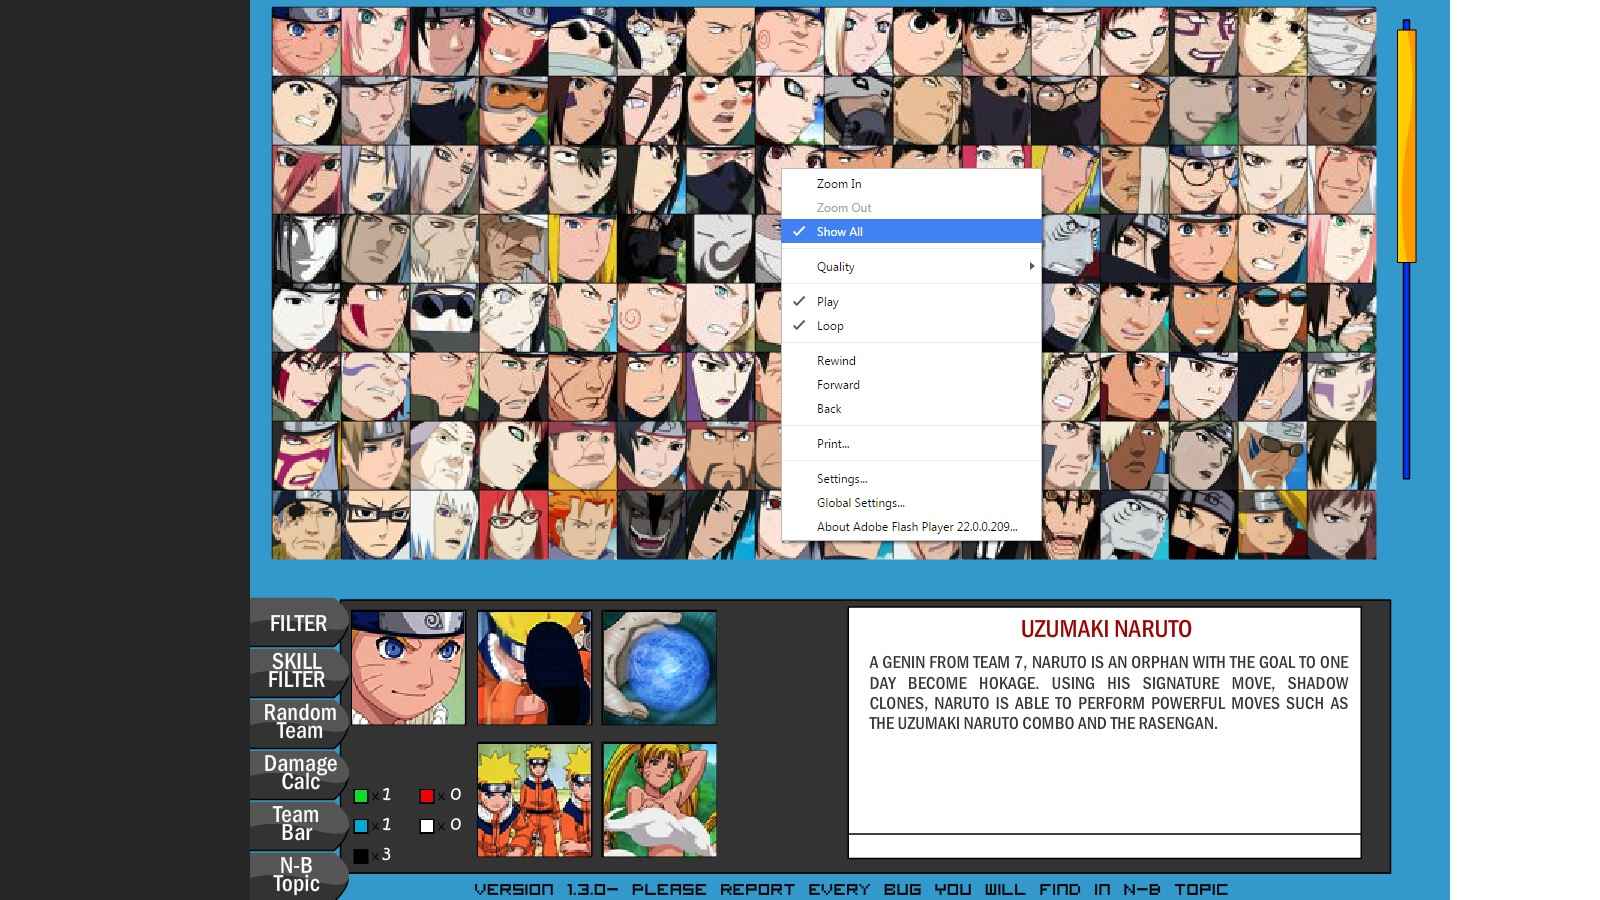Open the SKILL FILTER options

[x=297, y=671]
